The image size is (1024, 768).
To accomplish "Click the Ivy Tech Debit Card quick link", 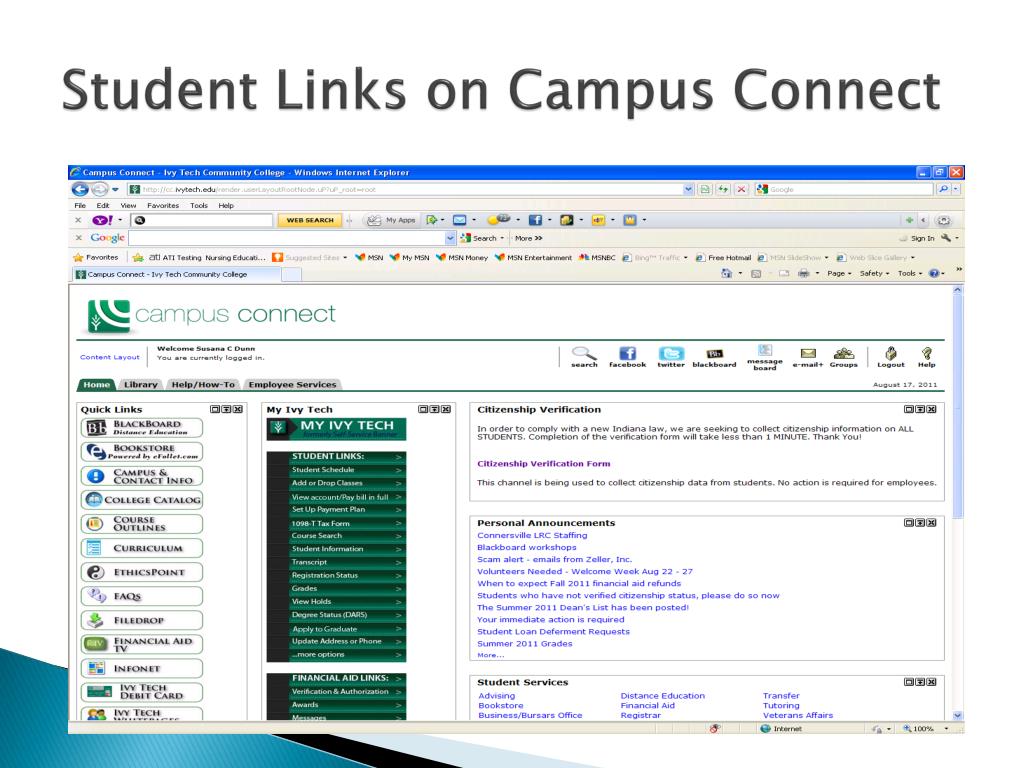I will tap(142, 692).
